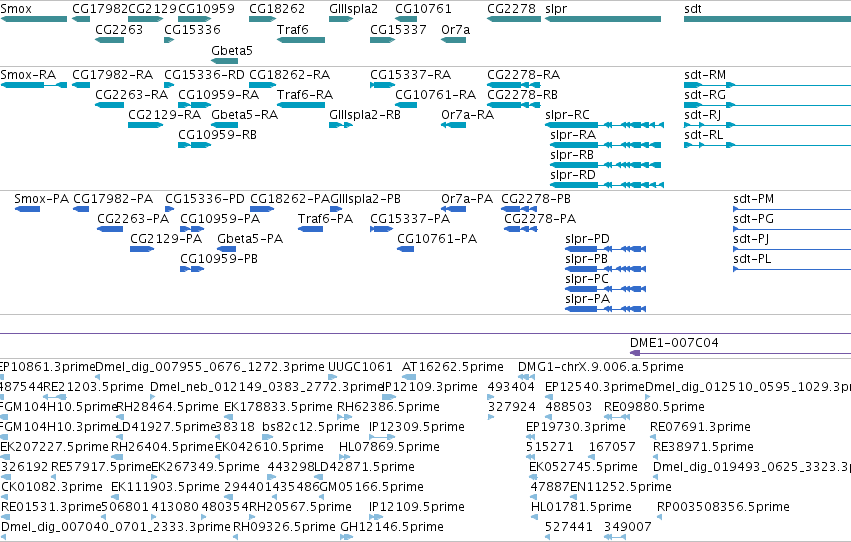The width and height of the screenshot is (851, 542).
Task: Click the CG10959-RB transcript
Action: pos(194,145)
